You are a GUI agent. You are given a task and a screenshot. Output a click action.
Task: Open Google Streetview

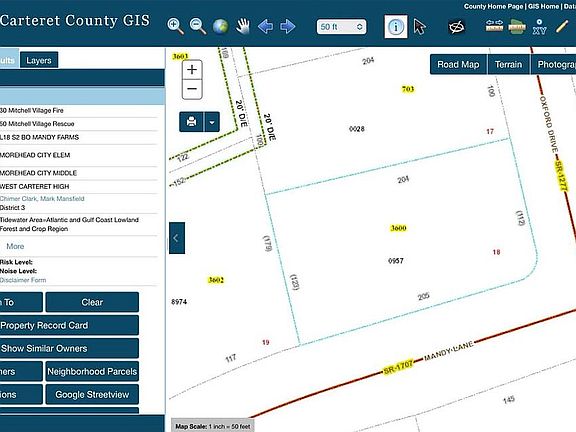point(92,395)
